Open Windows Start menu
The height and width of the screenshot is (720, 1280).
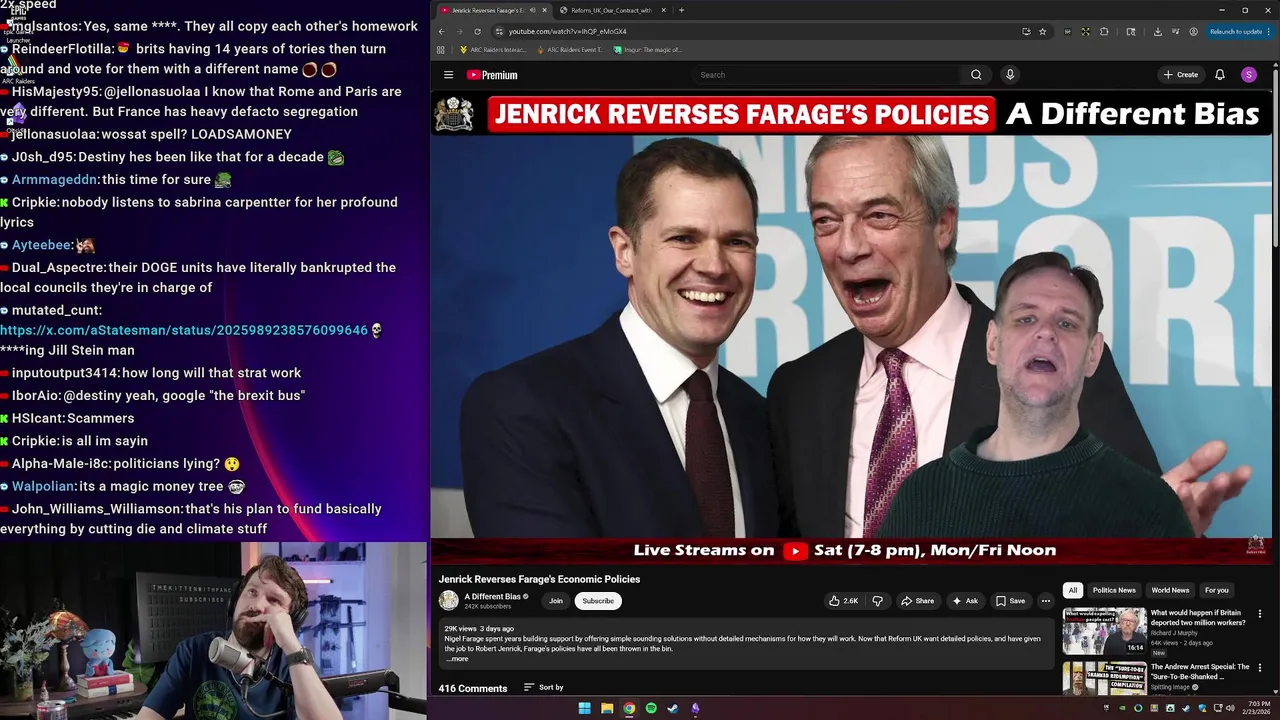(x=585, y=708)
